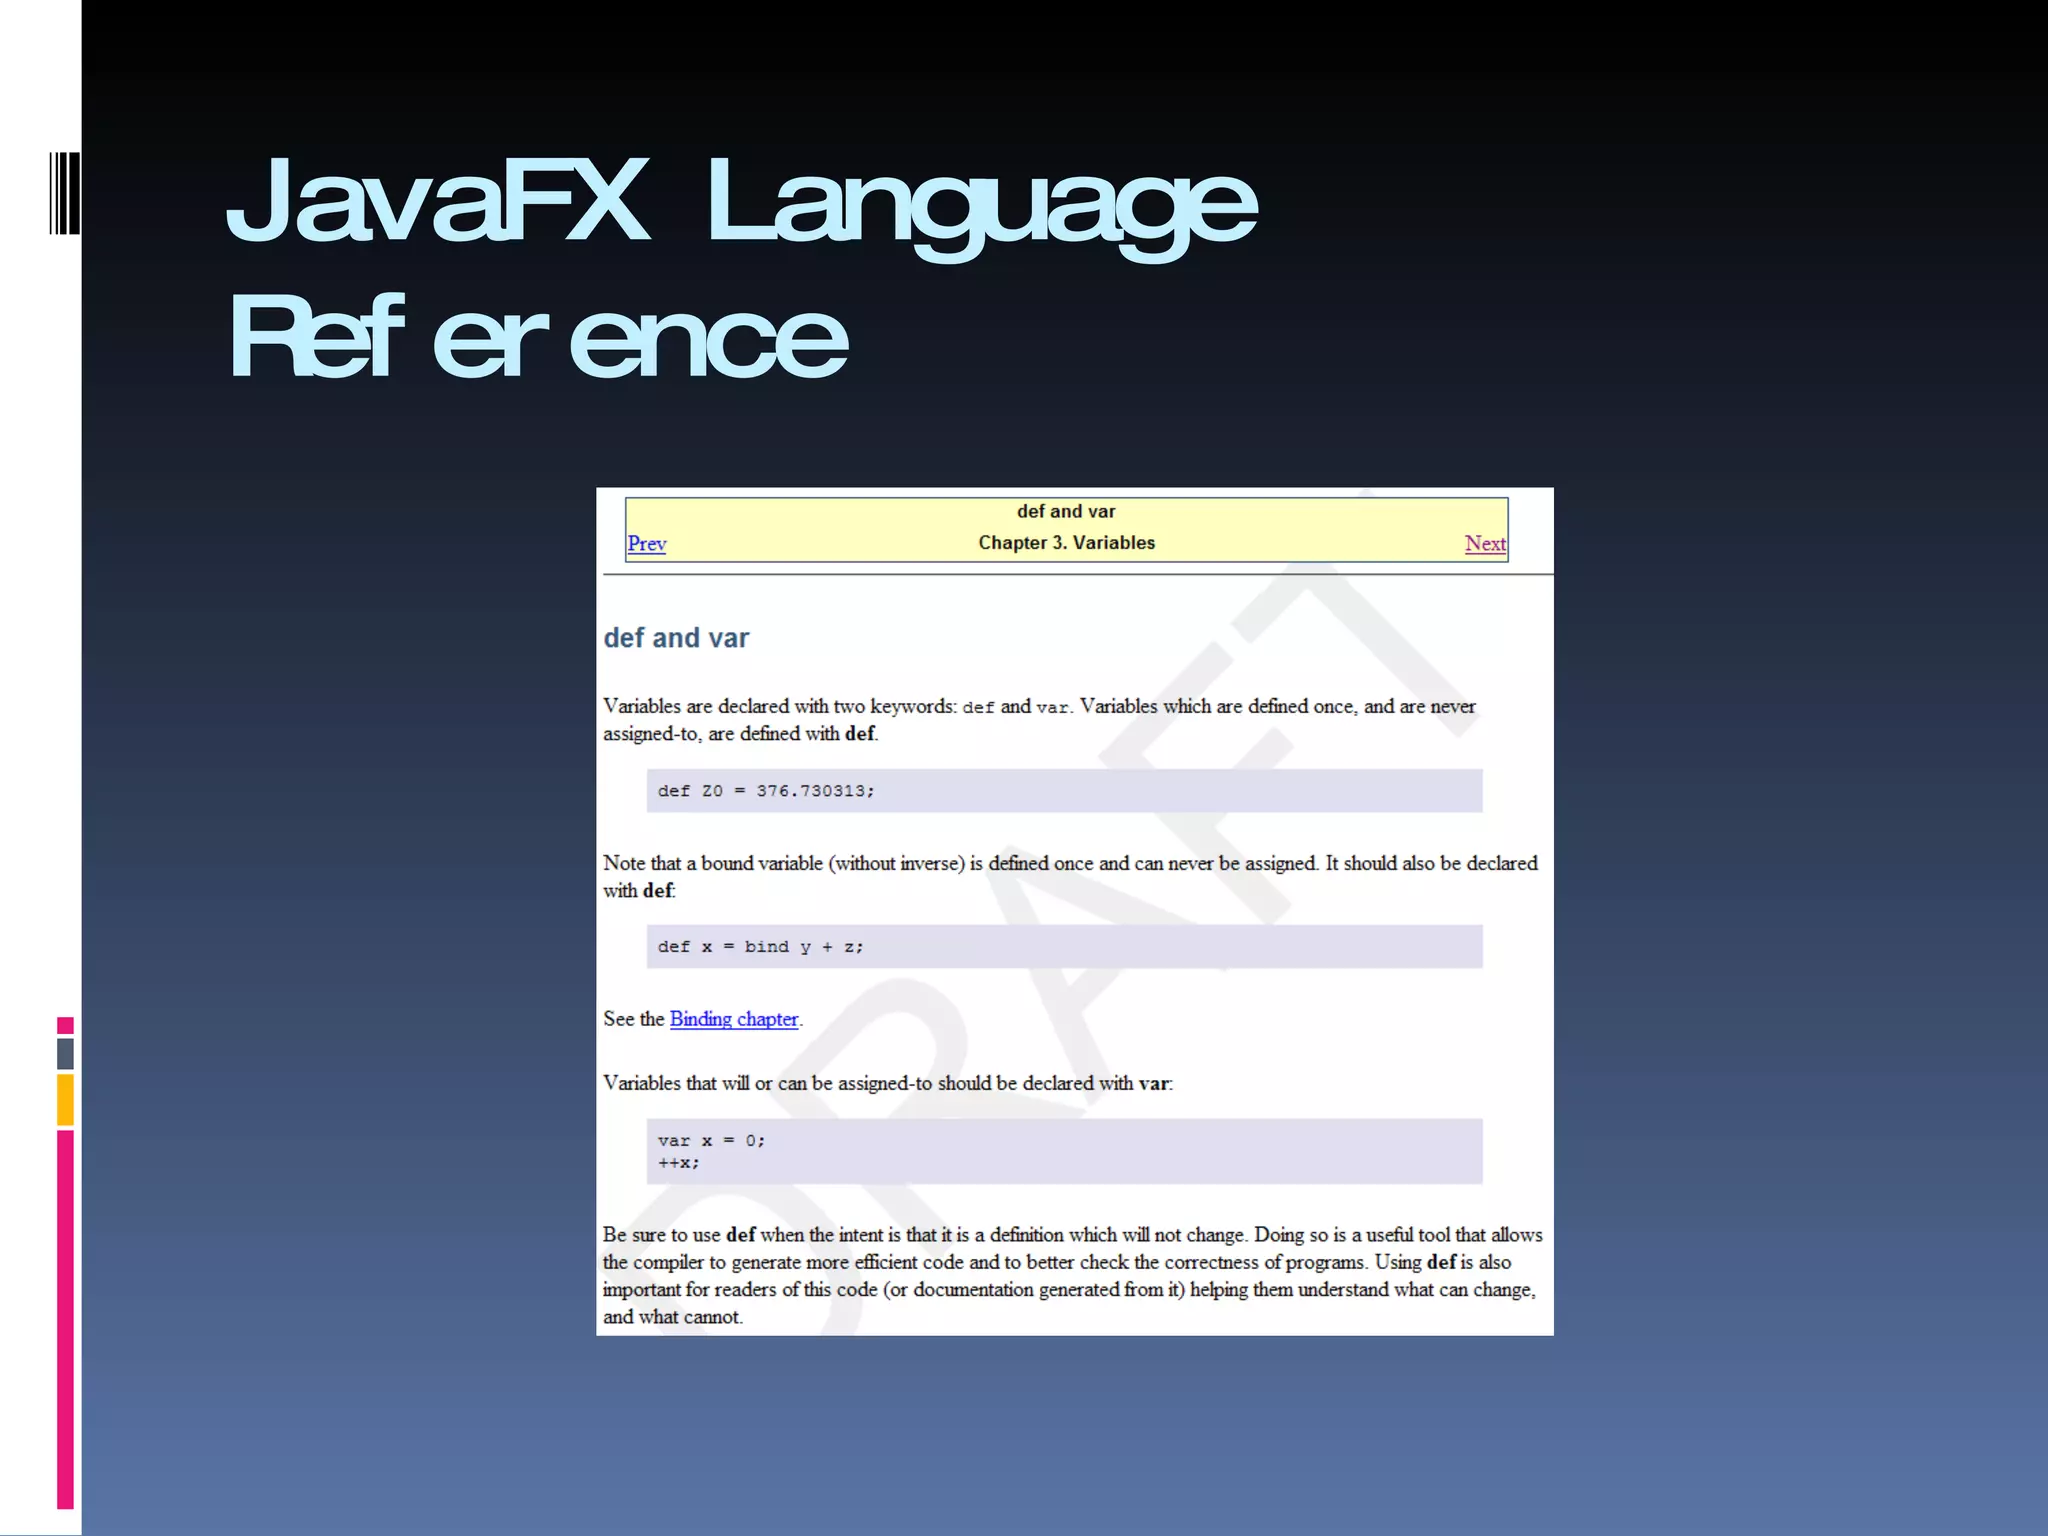Click sentence 'Variables that will or can be assigned-to'
Image resolution: width=2048 pixels, height=1536 pixels.
888,1083
